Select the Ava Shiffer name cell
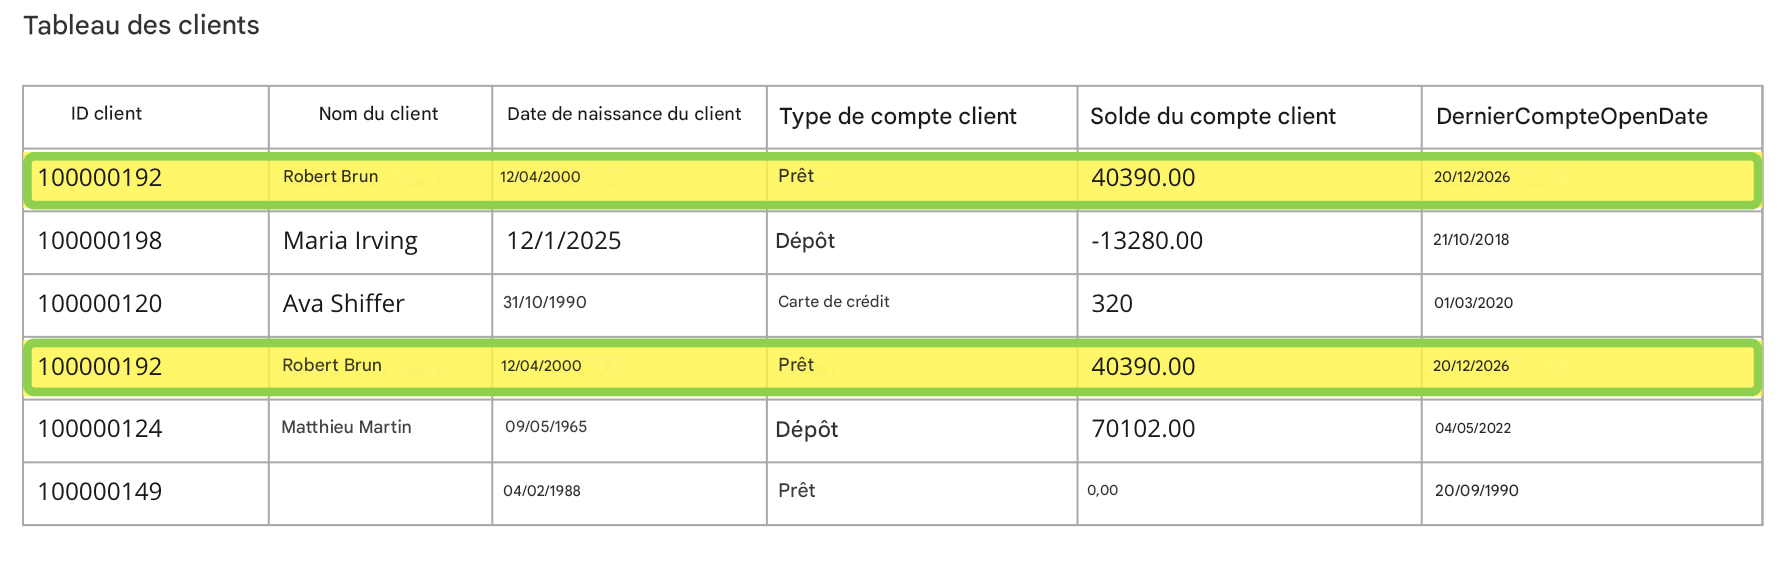 343,304
